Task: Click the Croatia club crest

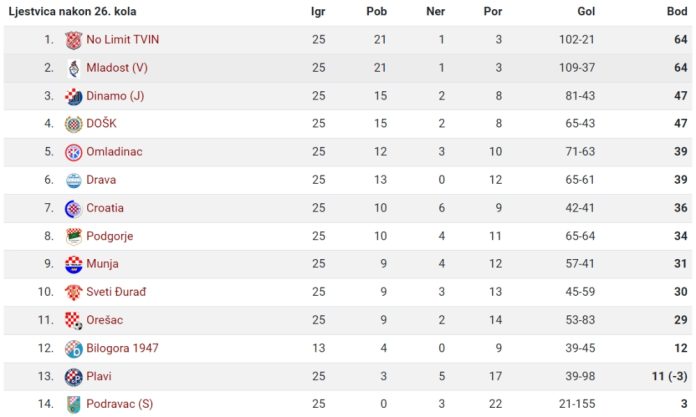Action: [74, 208]
